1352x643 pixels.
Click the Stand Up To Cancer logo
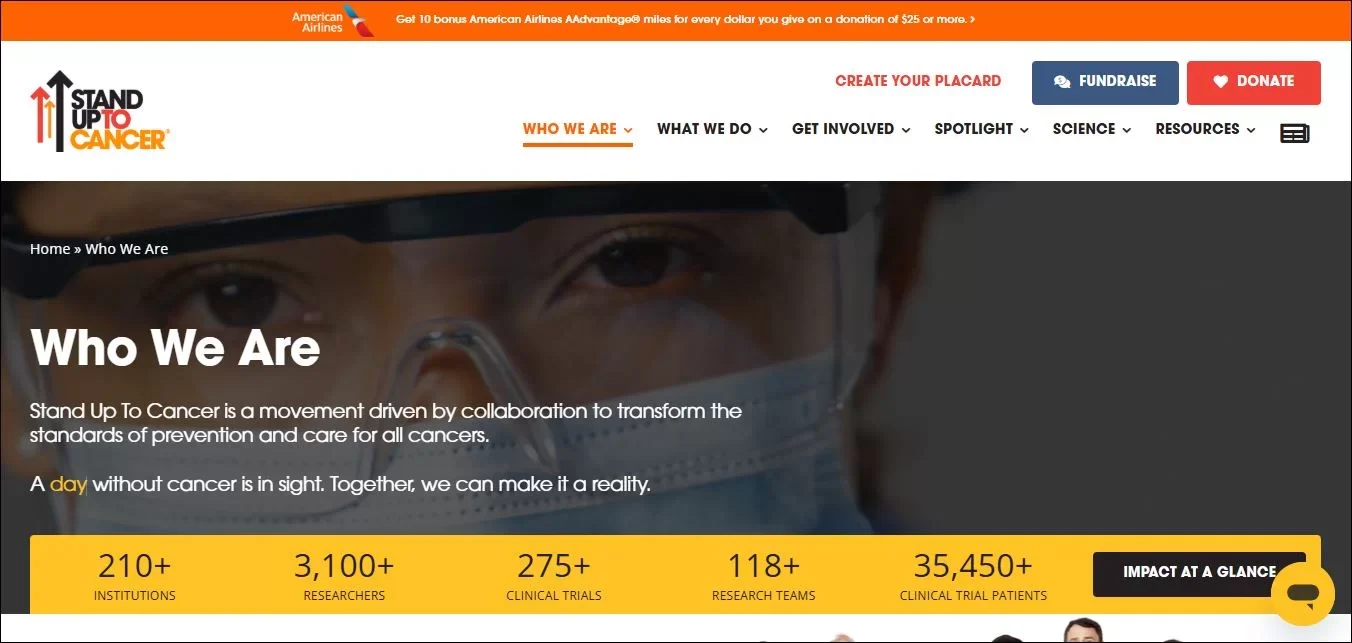tap(100, 111)
